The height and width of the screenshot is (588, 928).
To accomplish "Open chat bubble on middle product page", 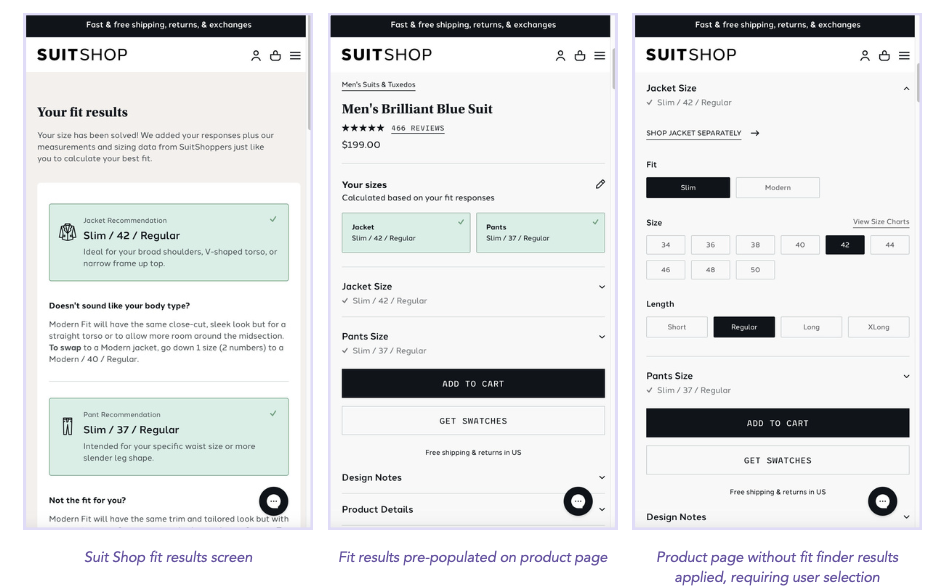I will [x=578, y=501].
